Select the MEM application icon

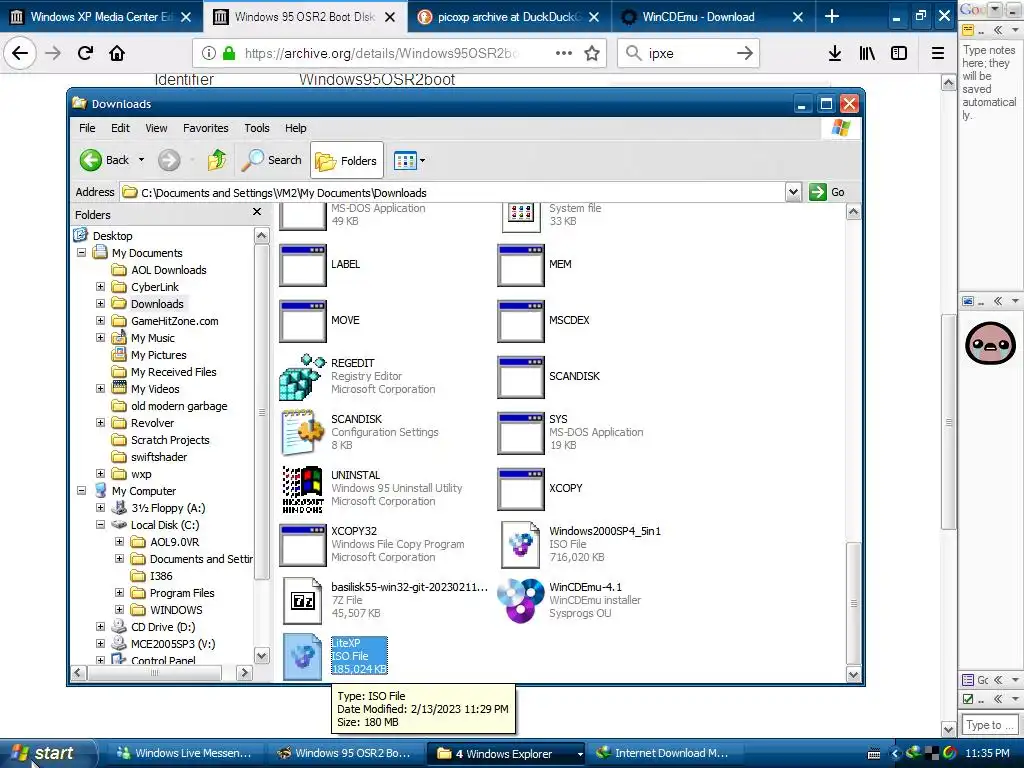[x=520, y=265]
